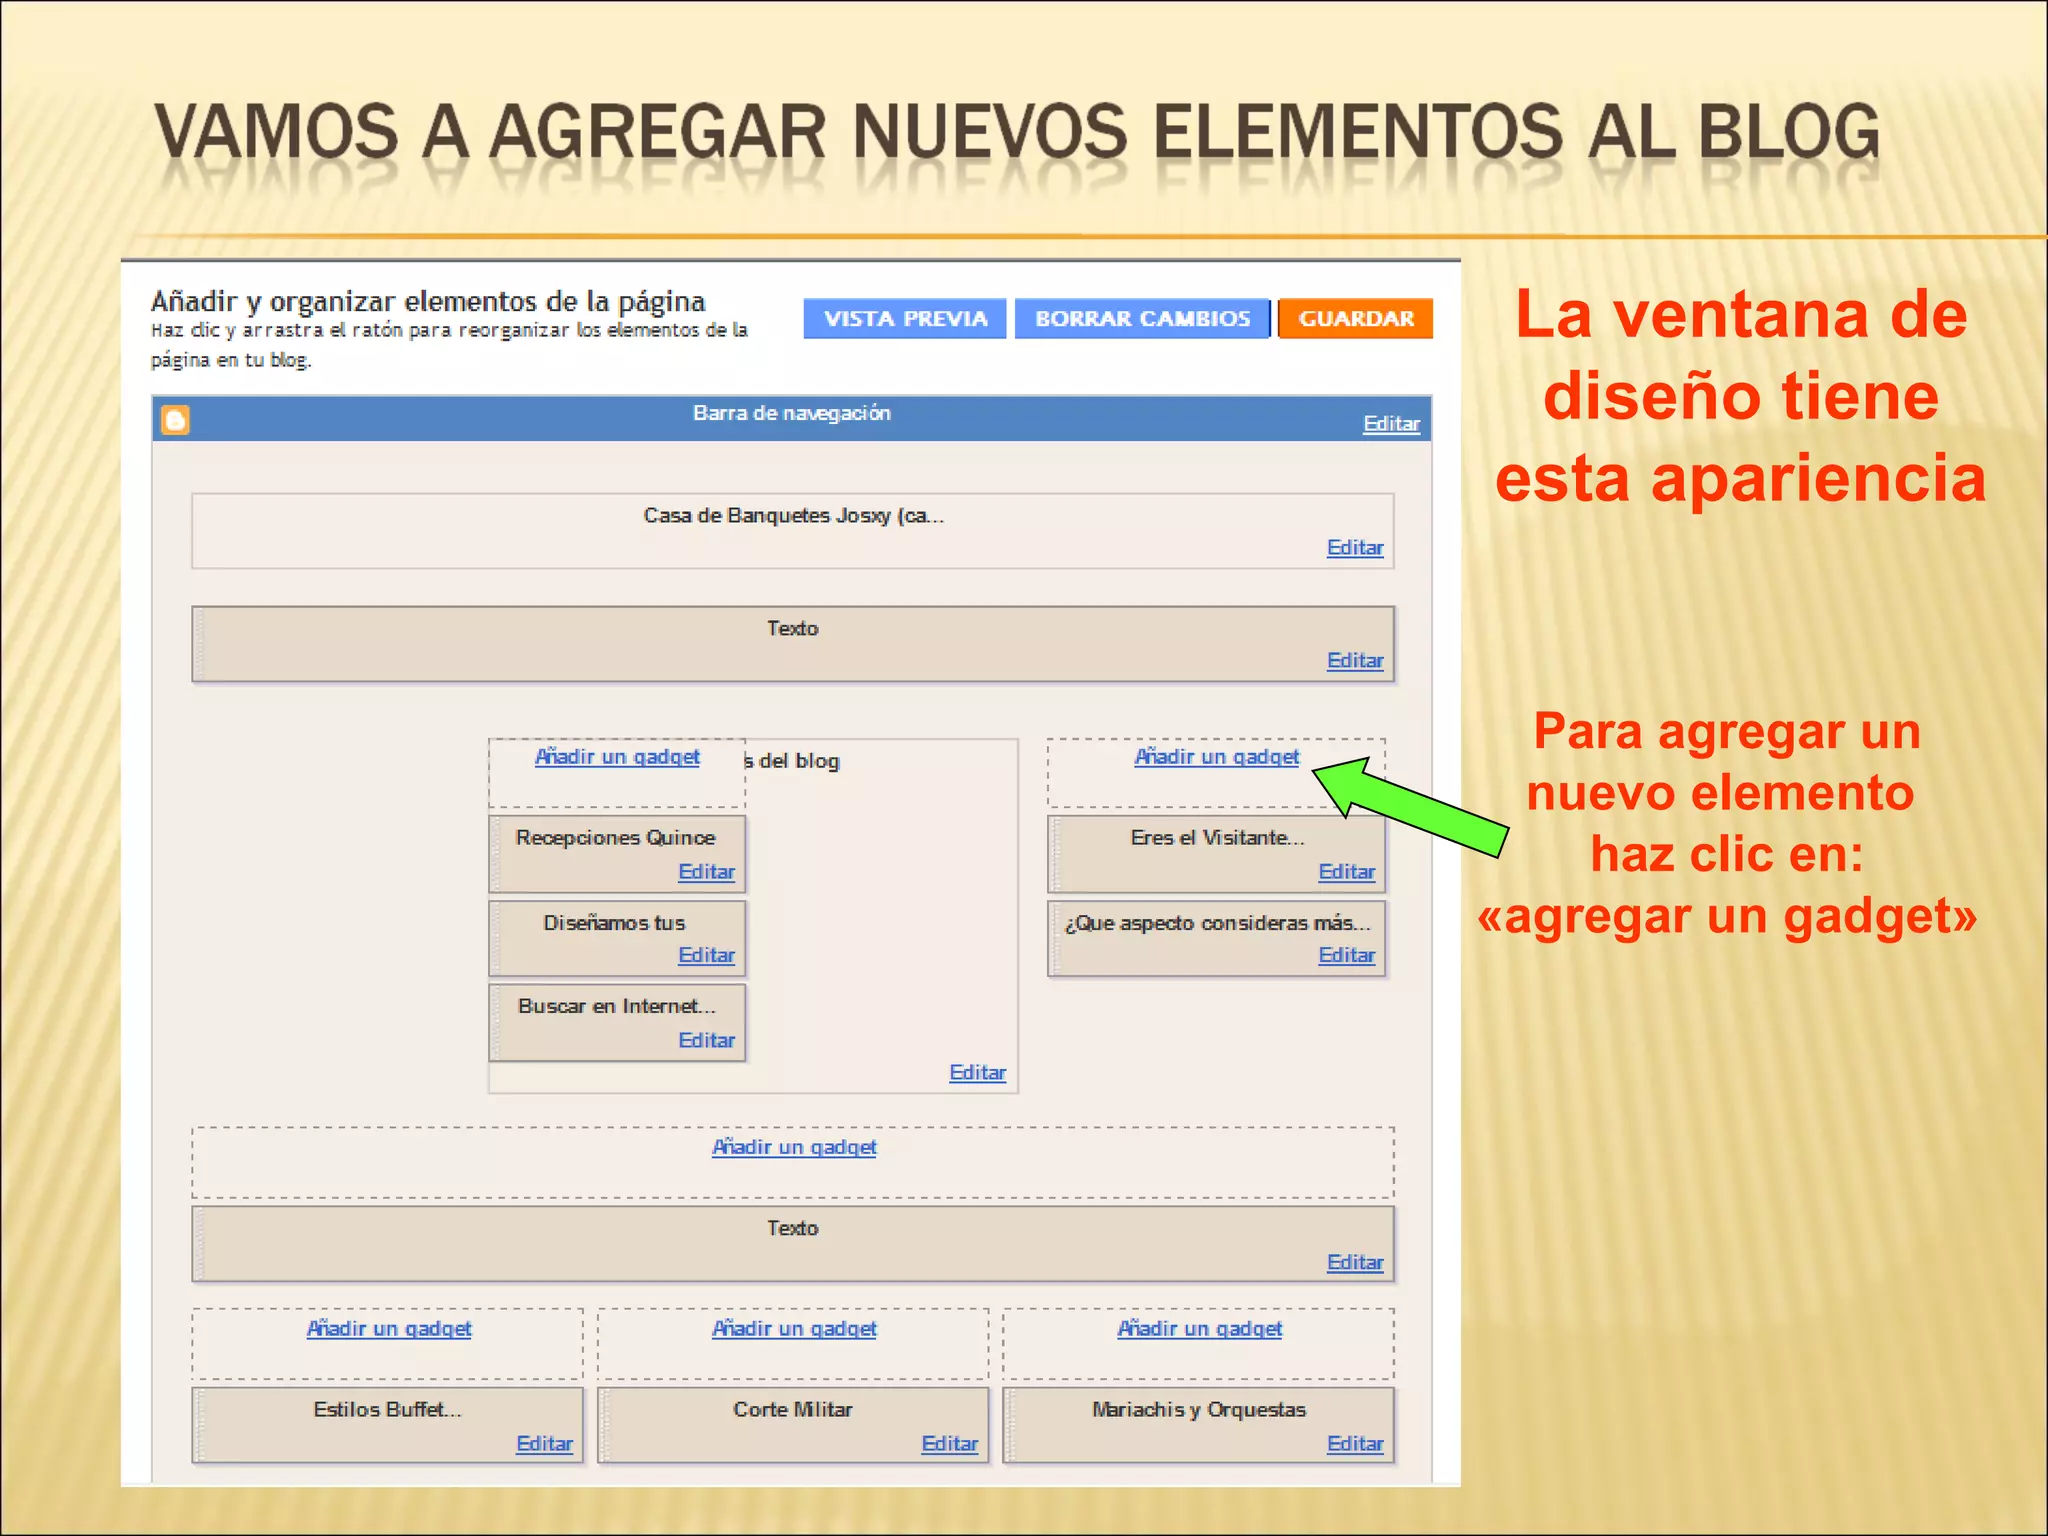Click the upper Texto gadget title

(x=793, y=629)
